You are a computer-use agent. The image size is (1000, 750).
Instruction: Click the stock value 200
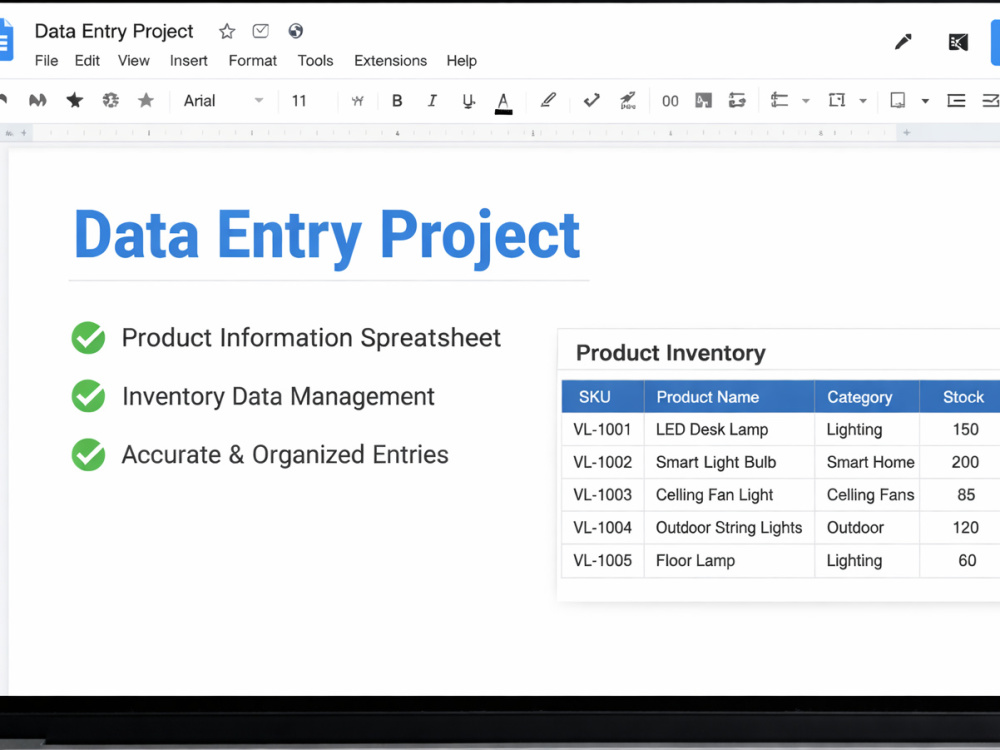coord(965,462)
